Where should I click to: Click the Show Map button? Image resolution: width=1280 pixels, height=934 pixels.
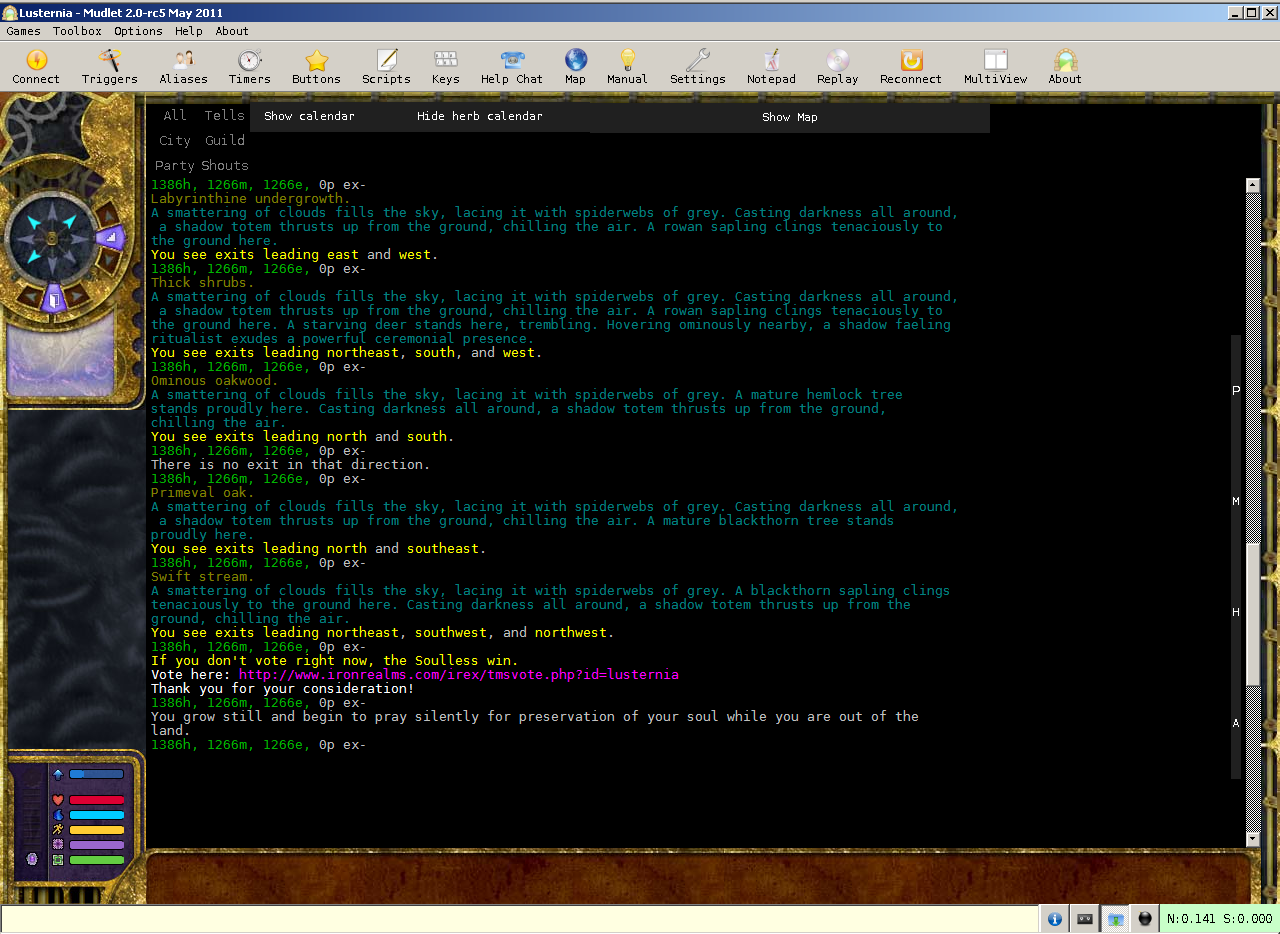pos(789,117)
